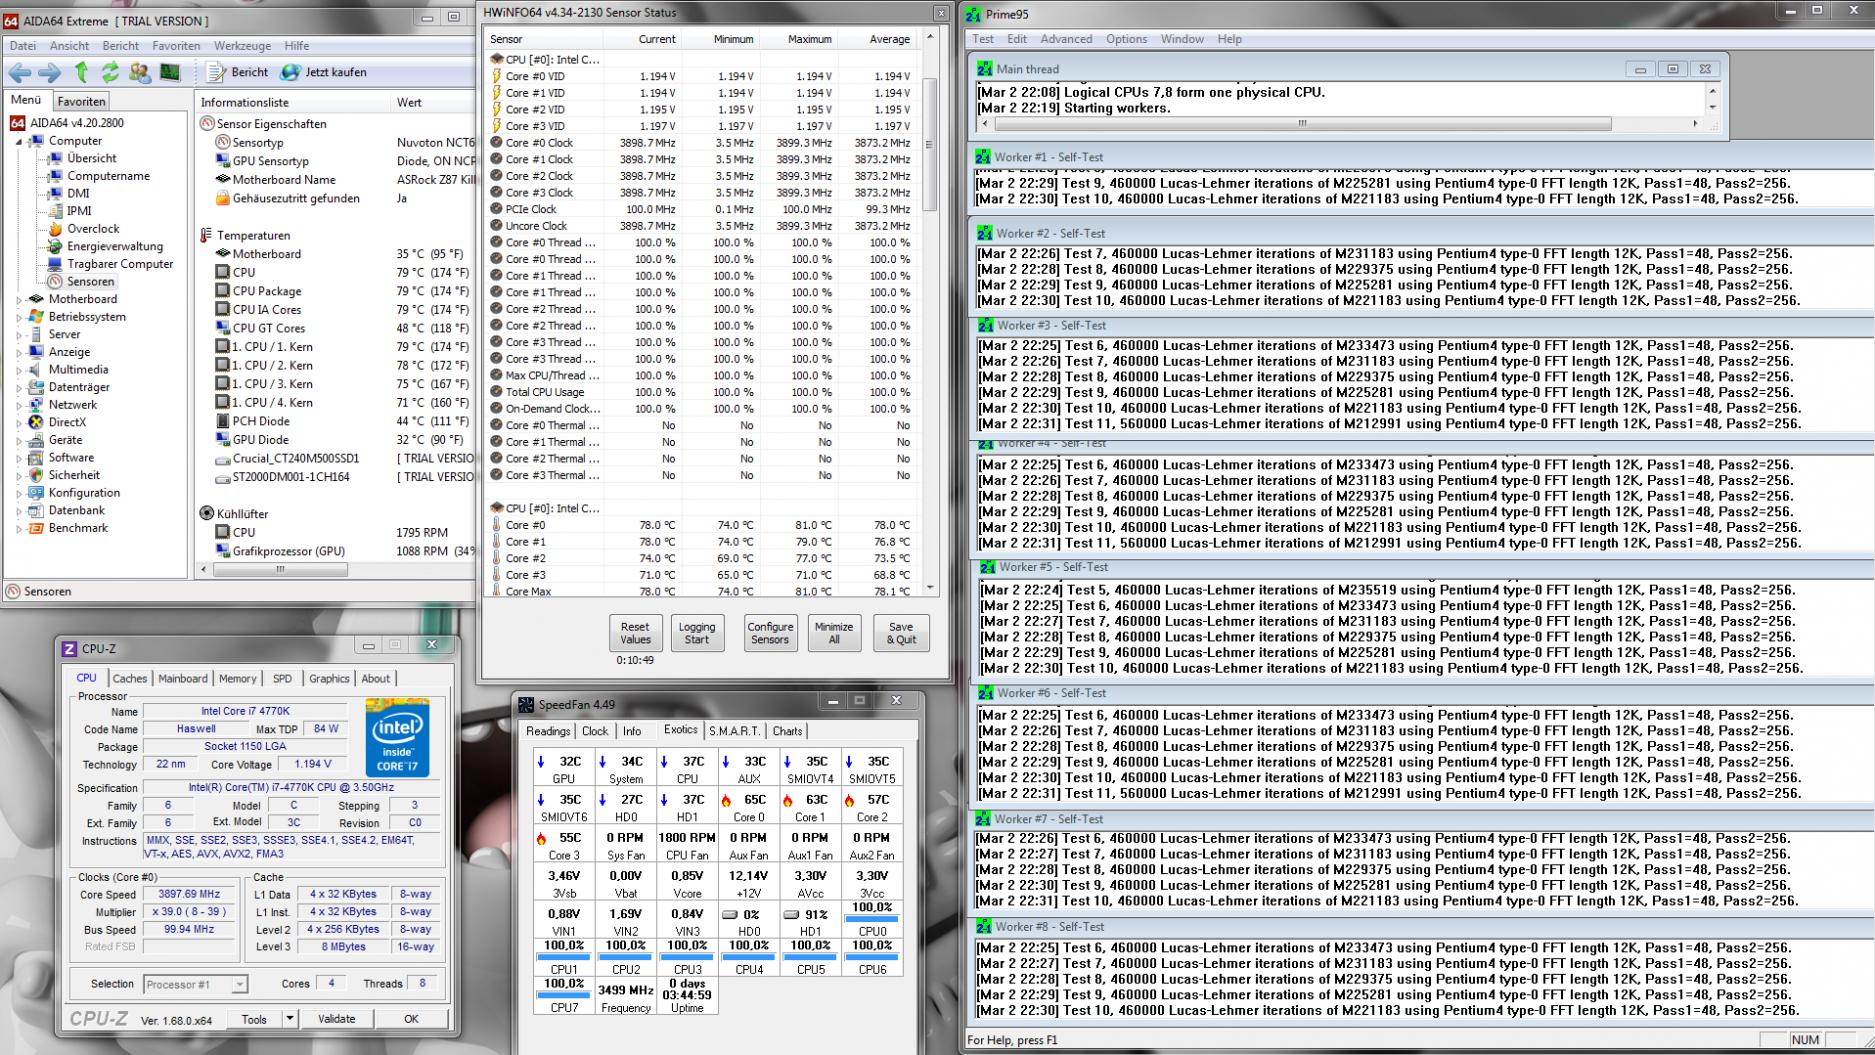Collapse the Computer tree node

point(18,142)
